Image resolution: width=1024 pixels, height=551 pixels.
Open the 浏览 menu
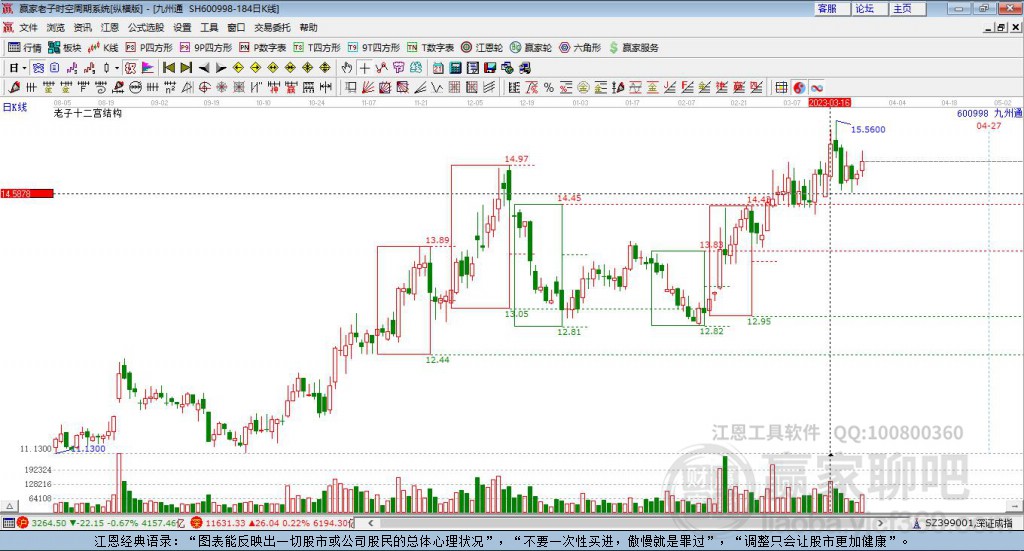point(56,27)
